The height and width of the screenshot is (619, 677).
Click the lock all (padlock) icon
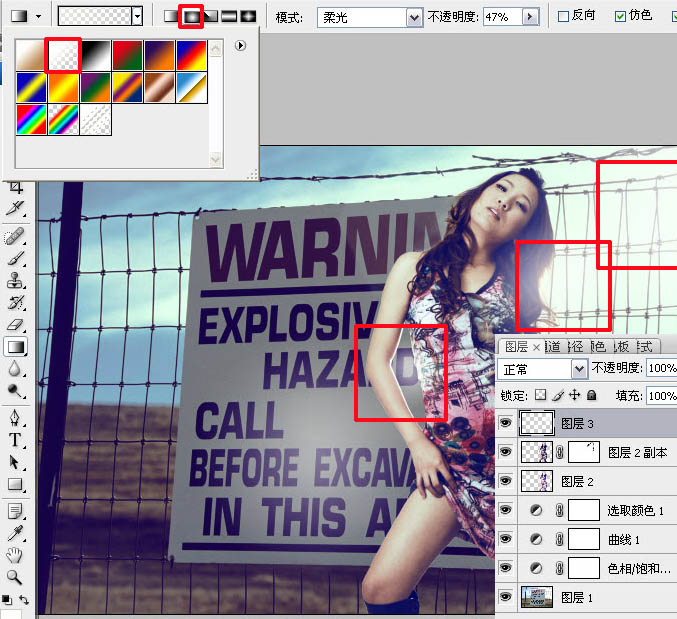pos(592,396)
